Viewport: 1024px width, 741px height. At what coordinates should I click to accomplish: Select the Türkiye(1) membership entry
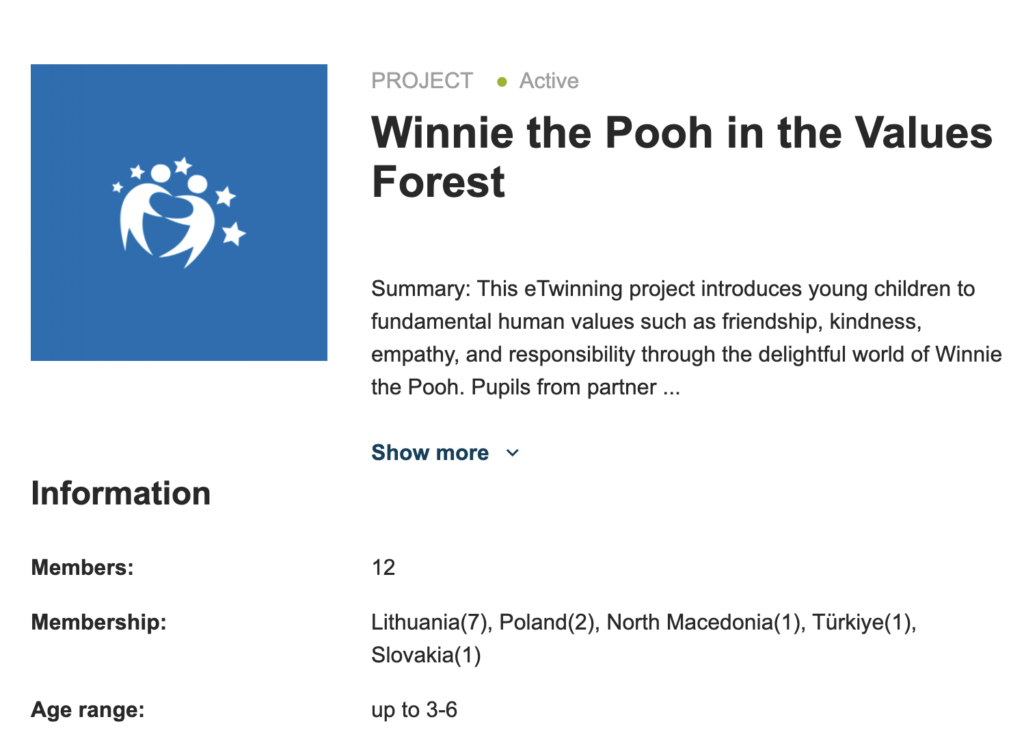pyautogui.click(x=863, y=622)
